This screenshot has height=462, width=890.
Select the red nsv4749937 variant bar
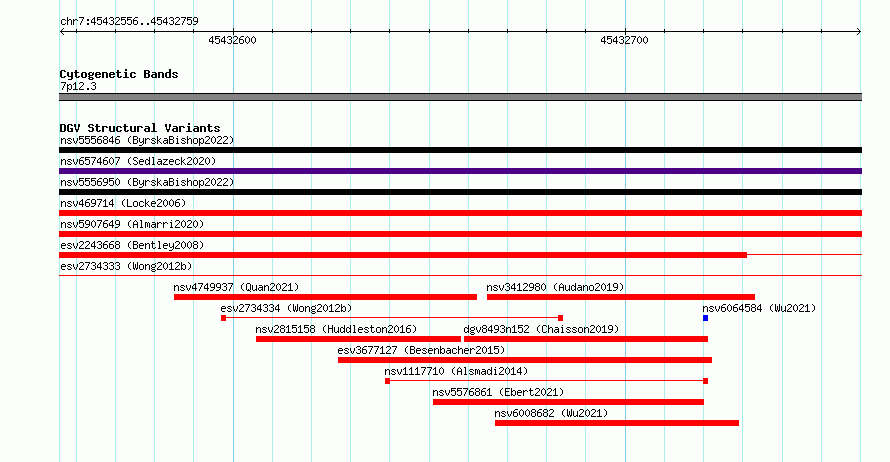coord(325,297)
